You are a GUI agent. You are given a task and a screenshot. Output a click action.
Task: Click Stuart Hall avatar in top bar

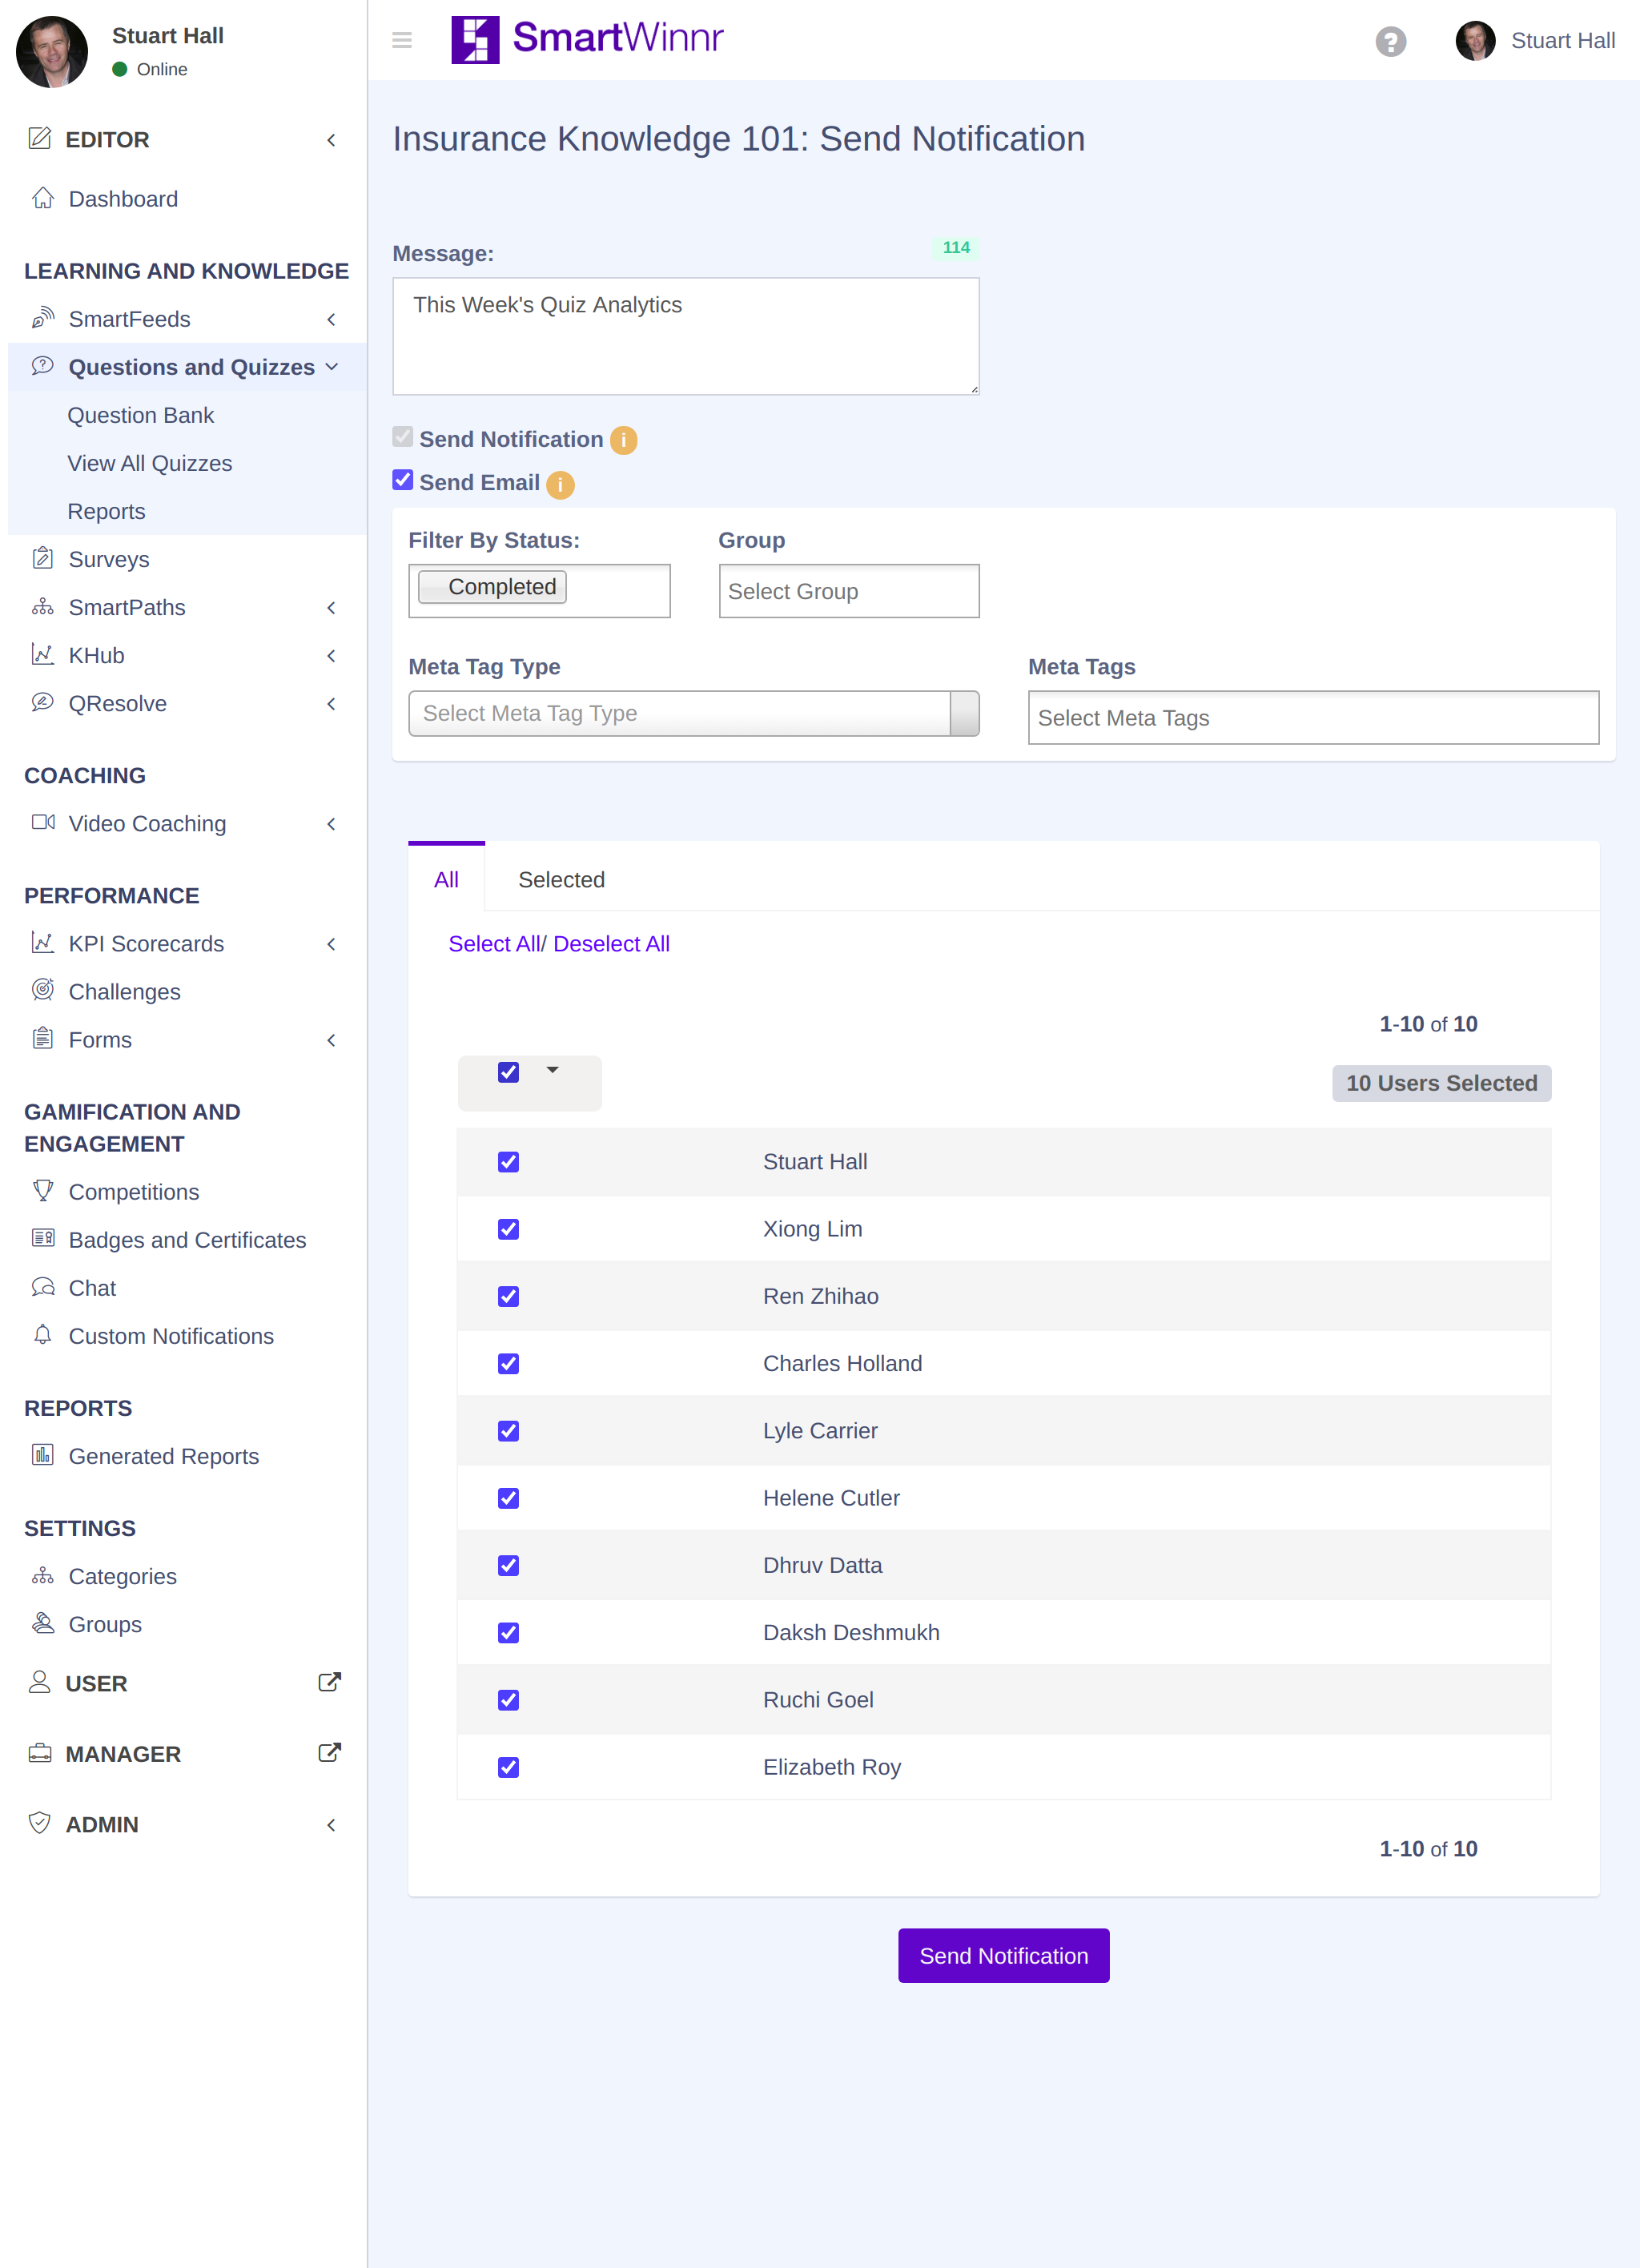click(1475, 41)
